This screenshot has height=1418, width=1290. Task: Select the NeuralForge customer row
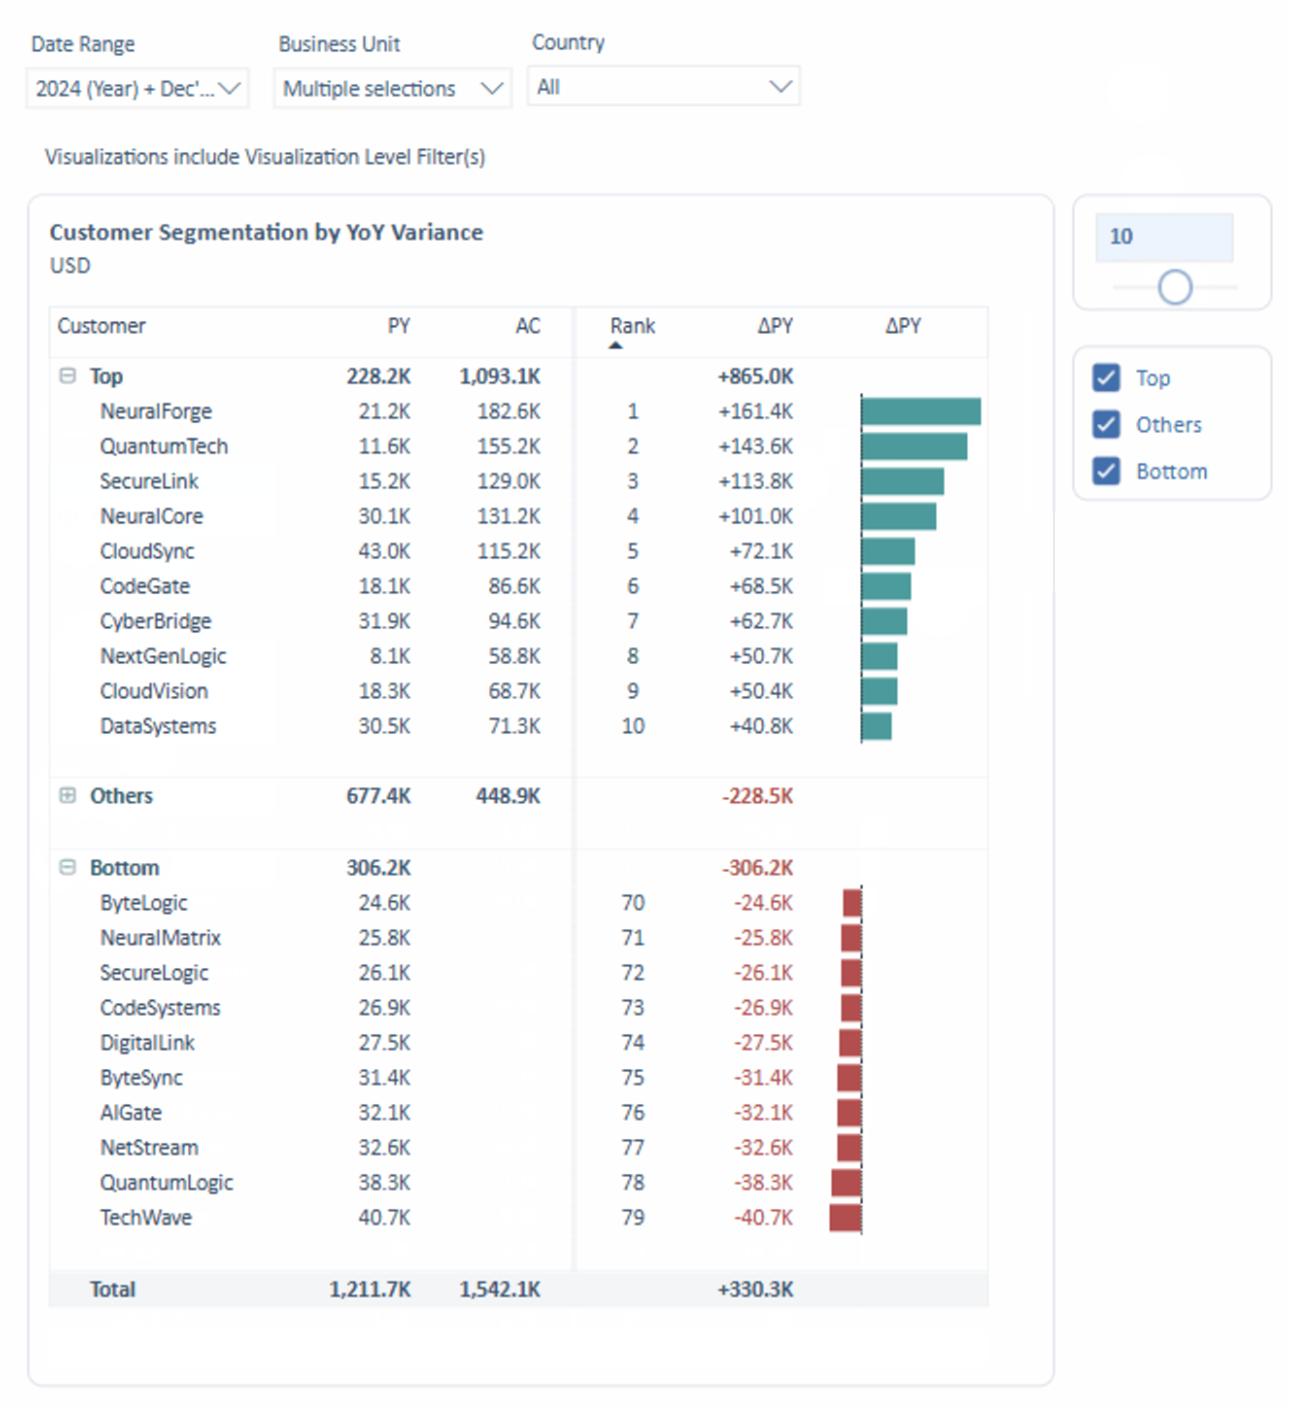pos(518,411)
